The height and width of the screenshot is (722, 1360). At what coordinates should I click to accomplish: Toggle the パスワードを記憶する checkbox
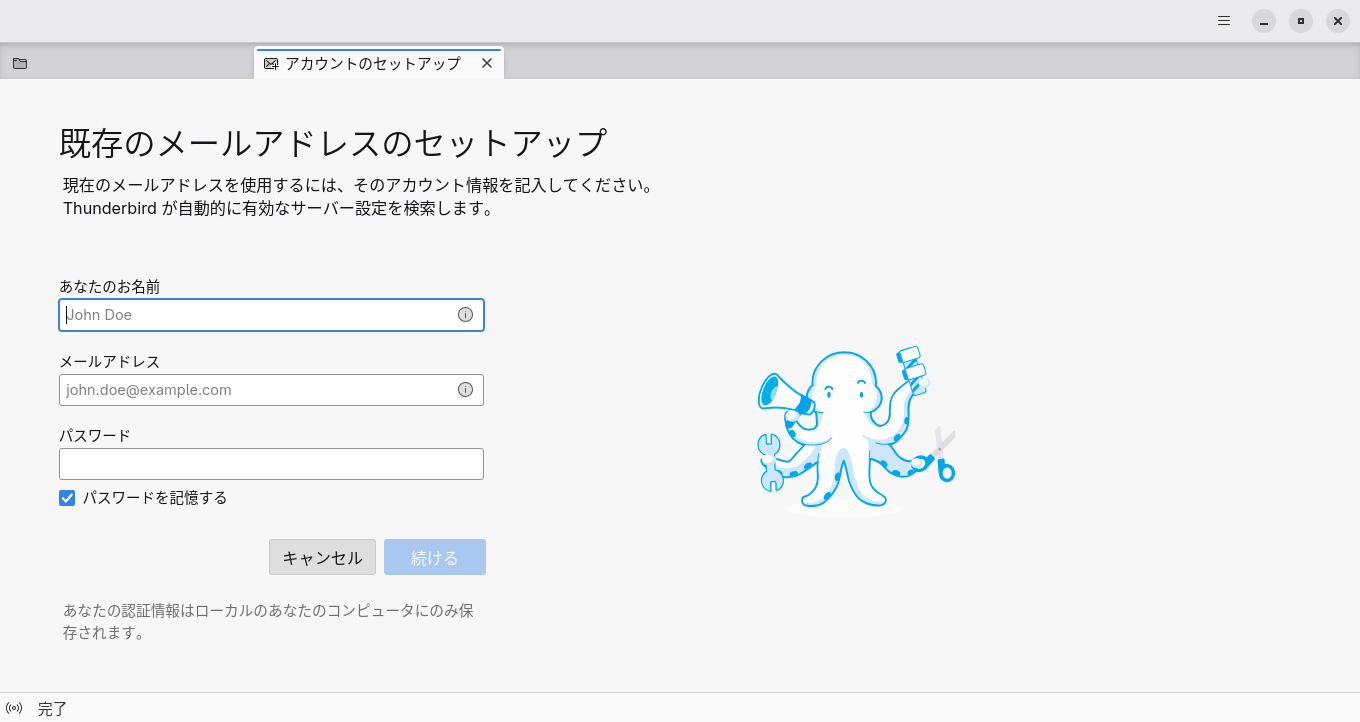pyautogui.click(x=67, y=498)
